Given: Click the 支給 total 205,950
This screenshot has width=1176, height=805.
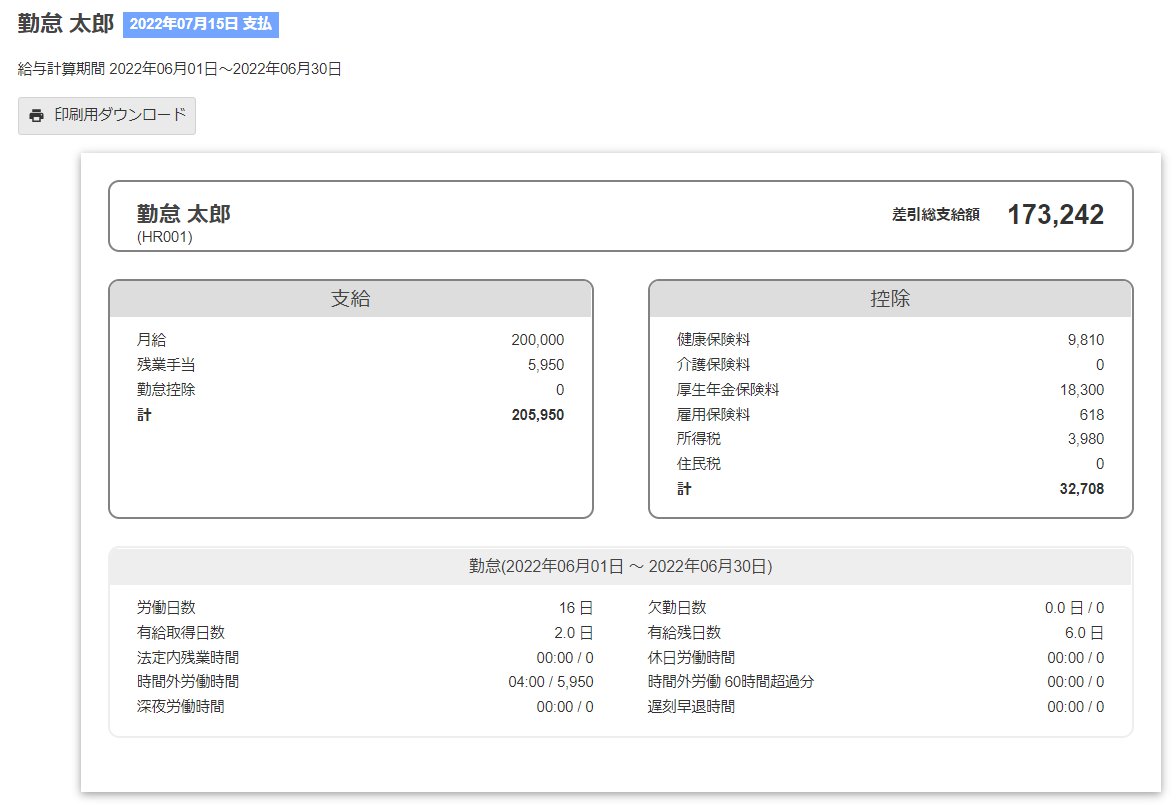Looking at the screenshot, I should [537, 415].
